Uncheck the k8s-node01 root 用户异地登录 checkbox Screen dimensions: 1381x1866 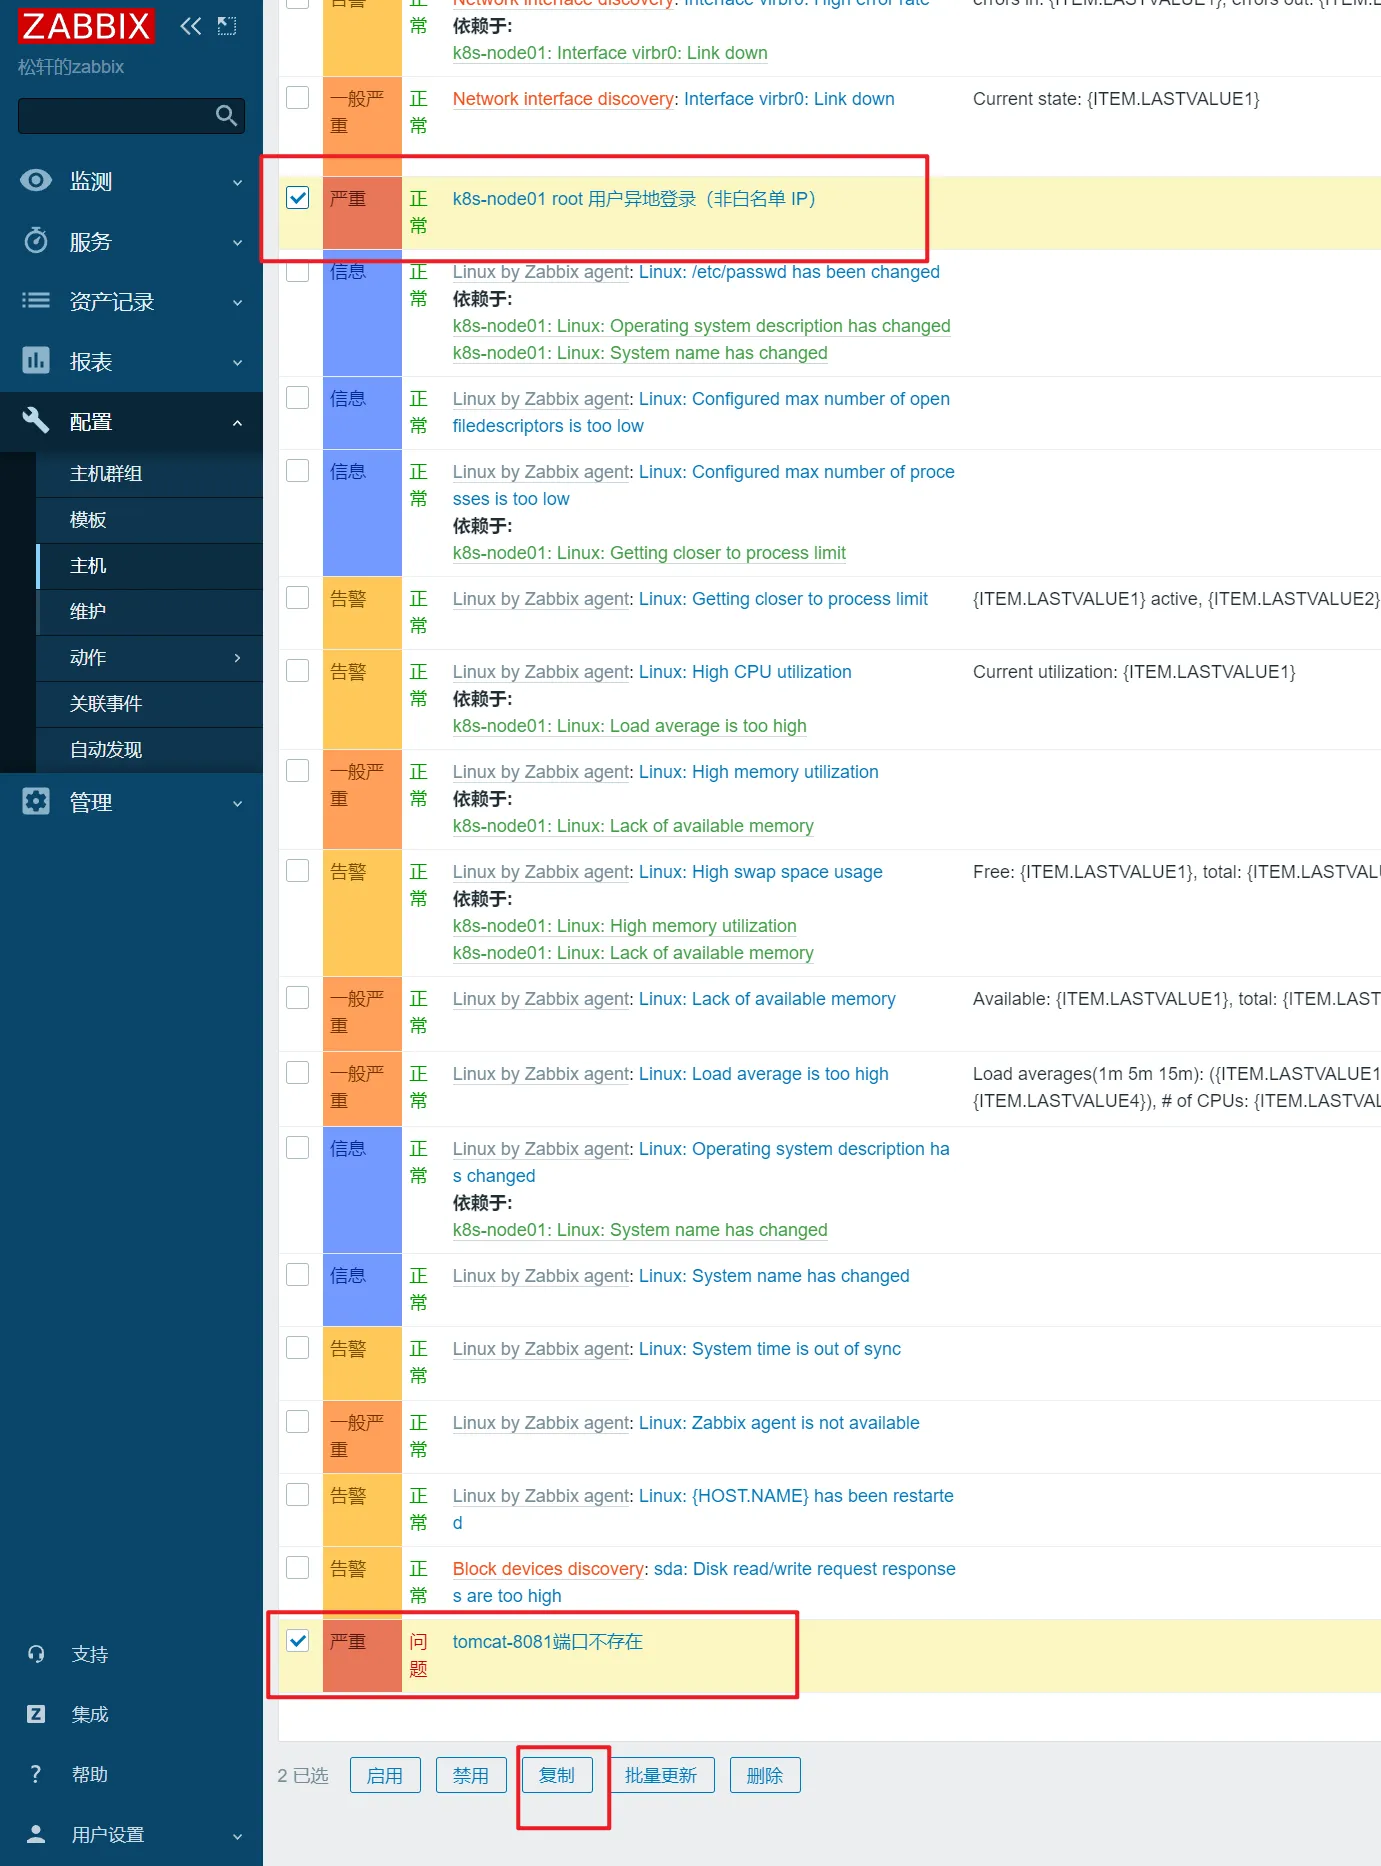[298, 198]
